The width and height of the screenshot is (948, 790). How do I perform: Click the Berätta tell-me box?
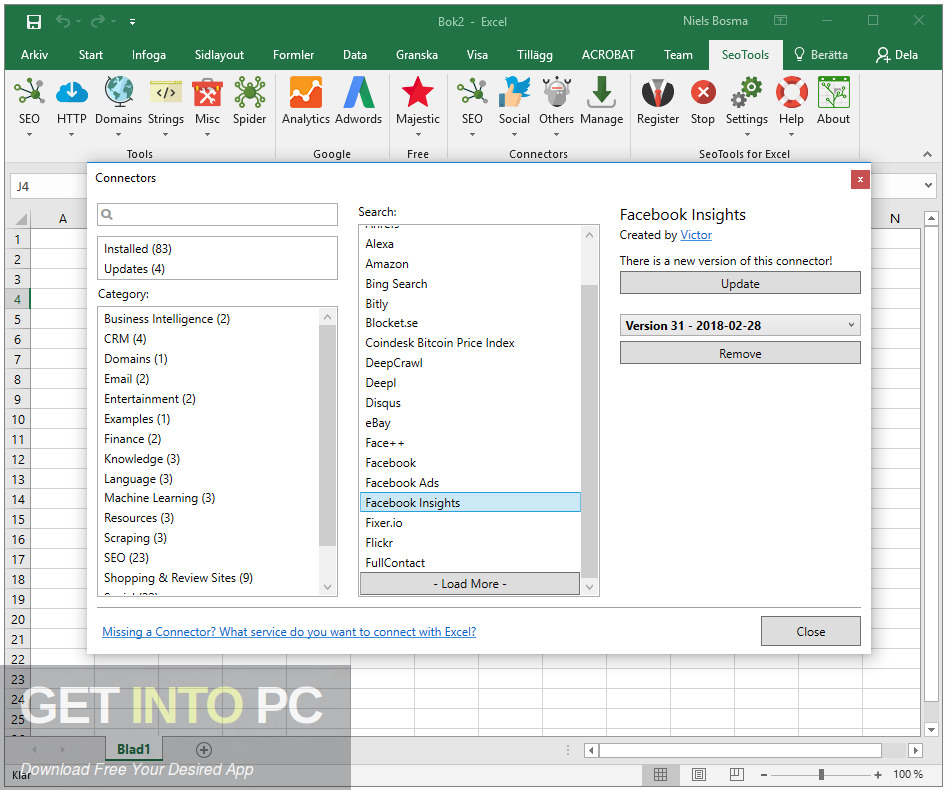[821, 55]
